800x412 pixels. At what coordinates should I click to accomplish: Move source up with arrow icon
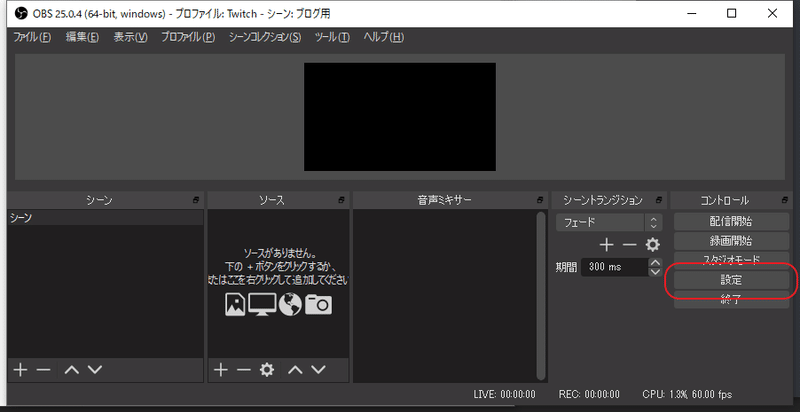295,370
